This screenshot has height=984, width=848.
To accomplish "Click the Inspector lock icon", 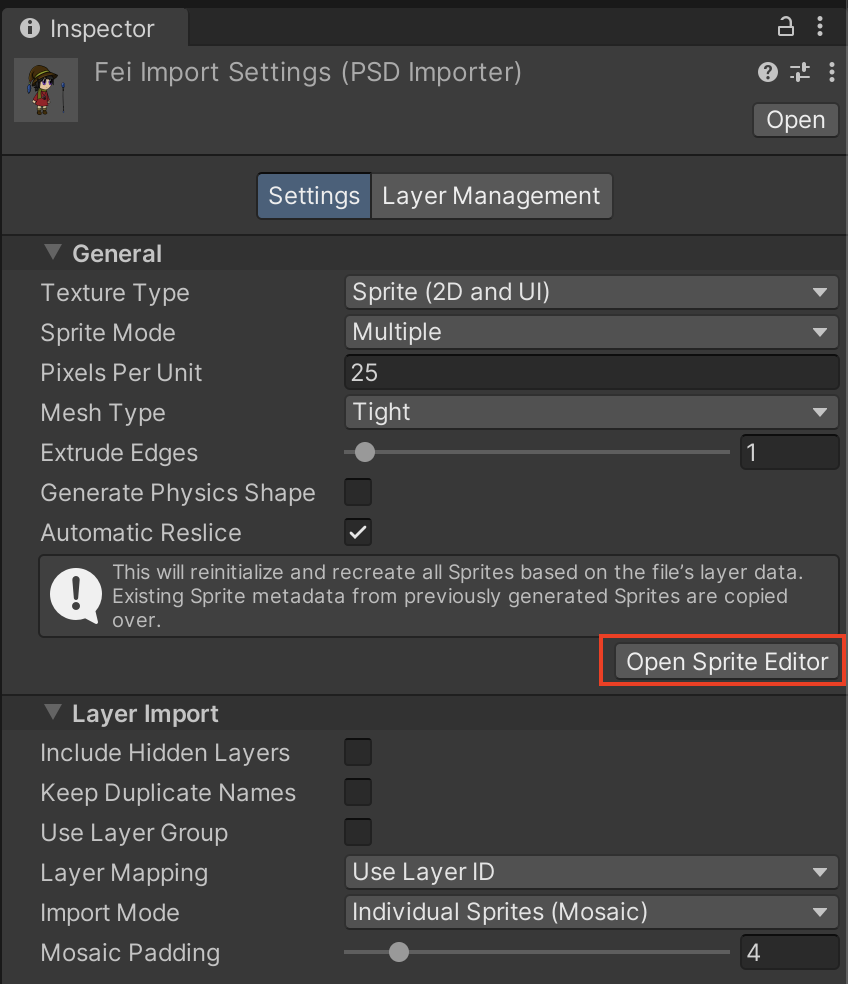I will (786, 27).
